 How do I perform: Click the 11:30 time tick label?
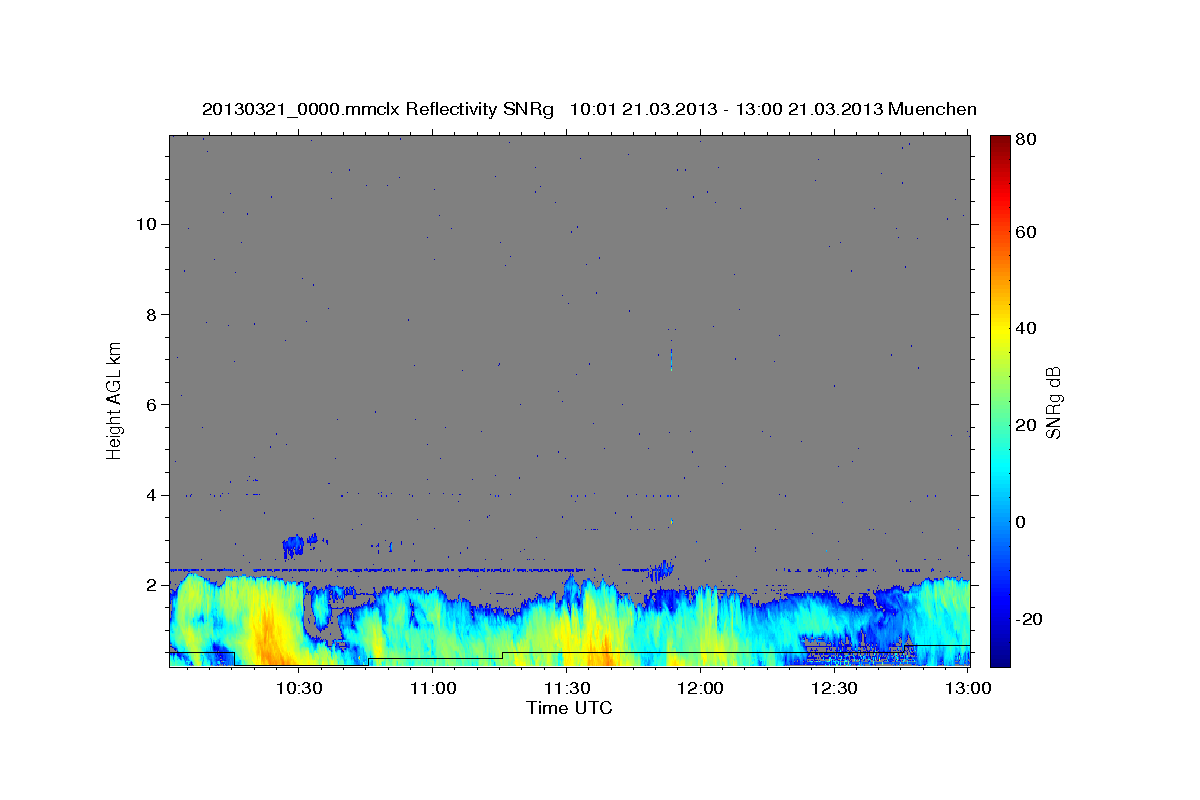coord(567,688)
